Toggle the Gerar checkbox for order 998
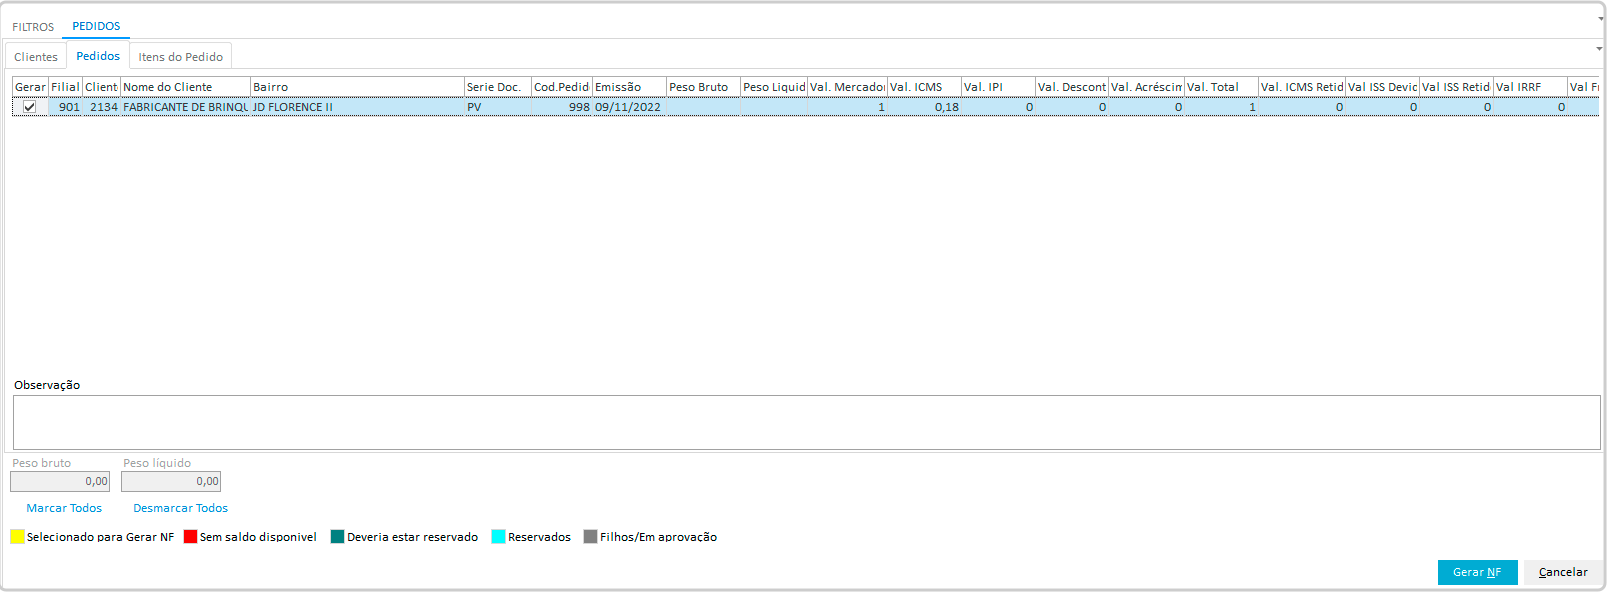The height and width of the screenshot is (592, 1608). click(30, 107)
